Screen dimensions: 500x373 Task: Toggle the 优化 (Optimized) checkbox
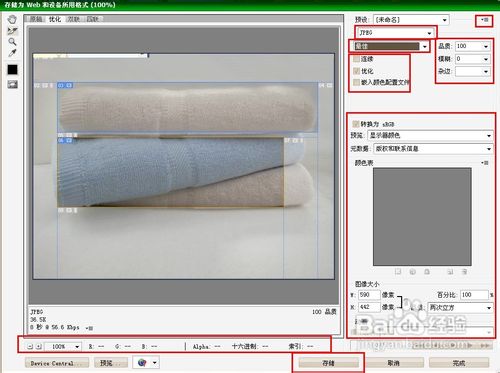(356, 71)
